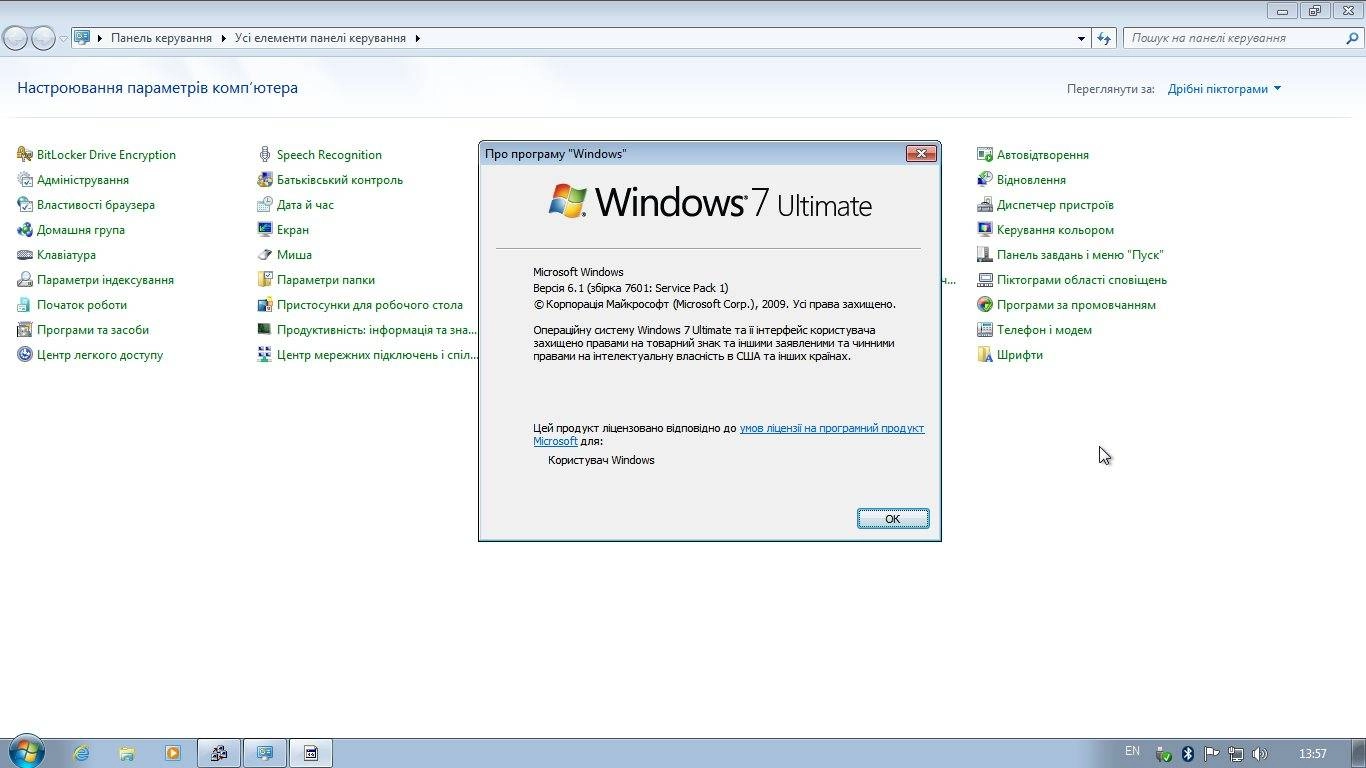Open the Дрібні піктограми view dropdown
1366x768 pixels.
(1224, 89)
